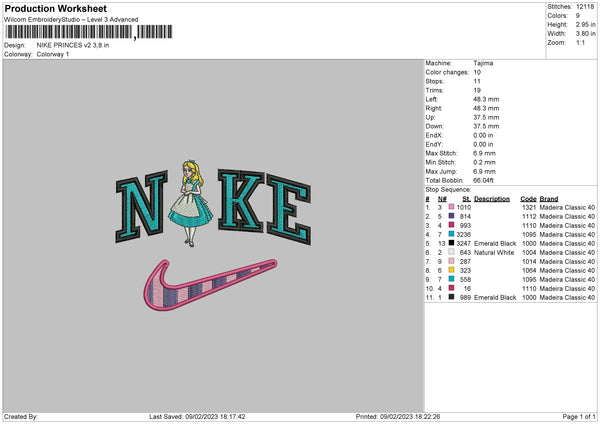The width and height of the screenshot is (600, 424).
Task: Click the Description column header
Action: [x=492, y=199]
